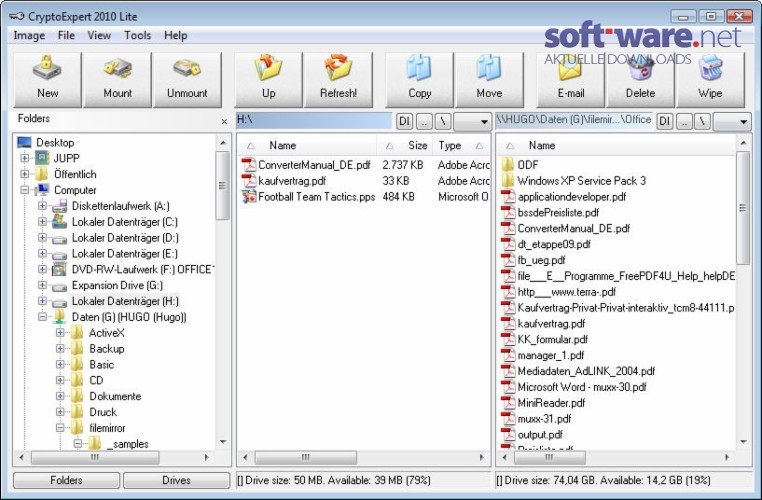Open the Image menu
The image size is (762, 500).
pyautogui.click(x=29, y=35)
